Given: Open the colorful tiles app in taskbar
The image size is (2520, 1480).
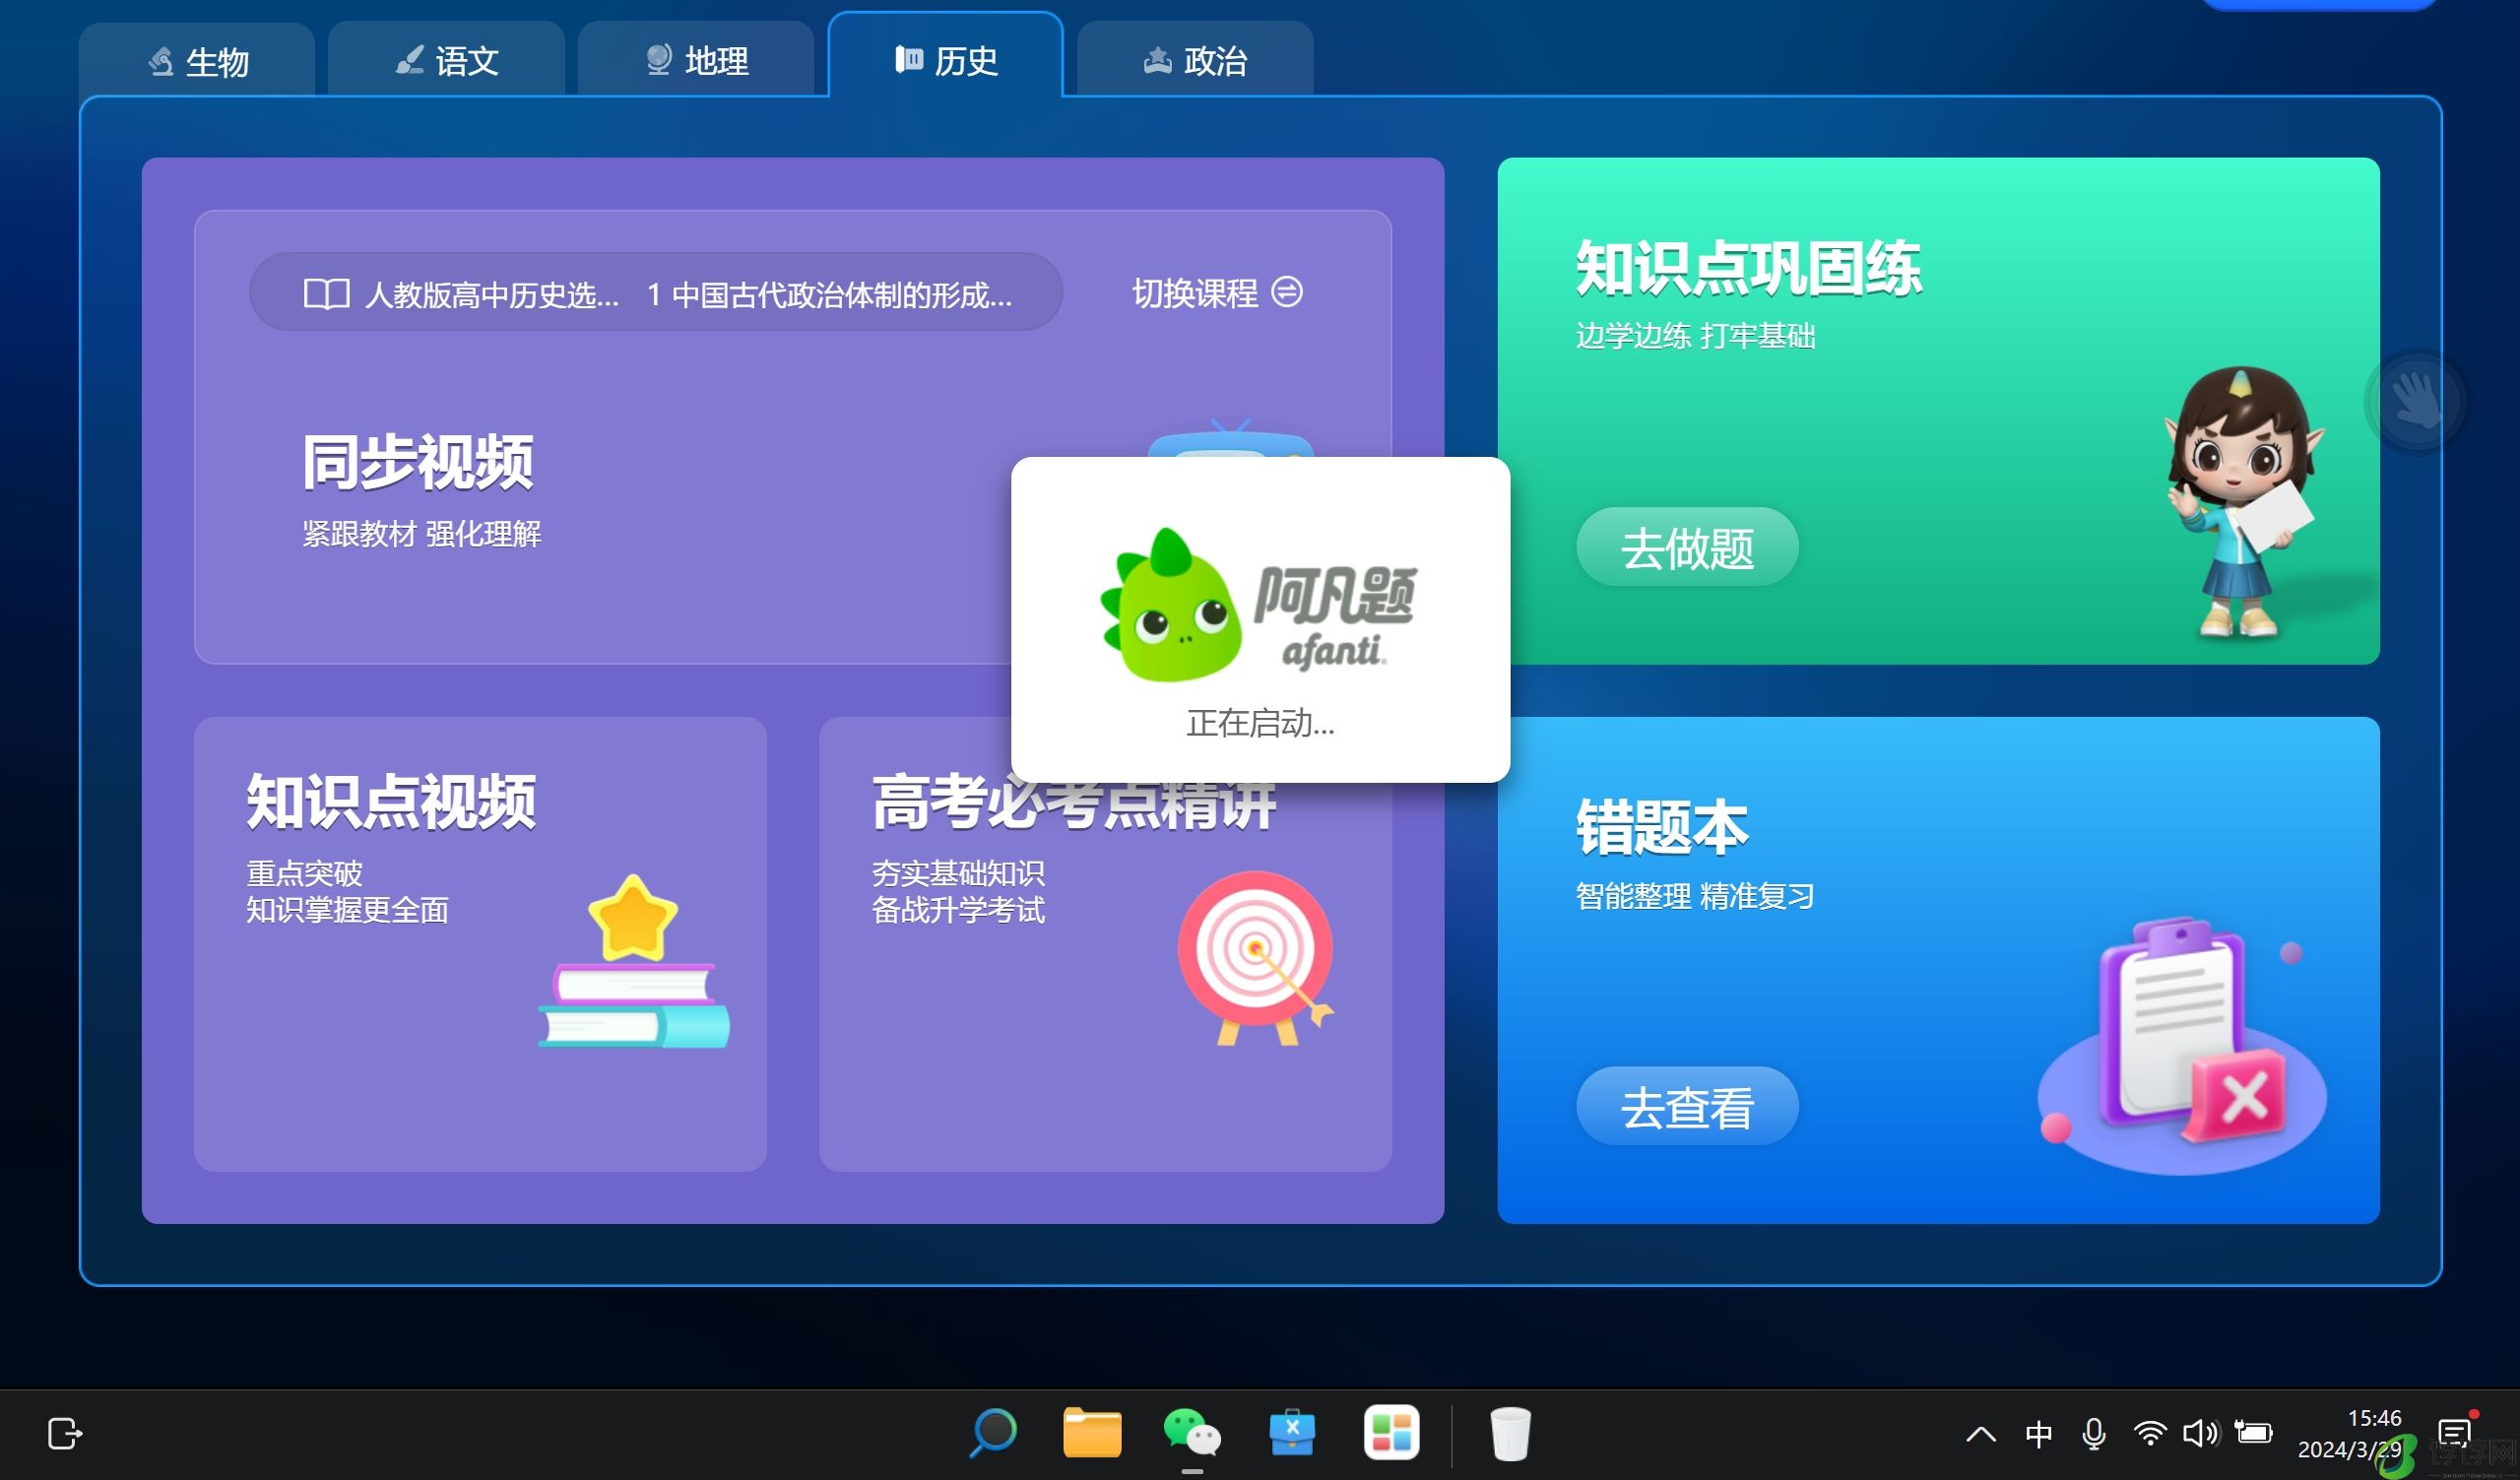Looking at the screenshot, I should (x=1391, y=1433).
